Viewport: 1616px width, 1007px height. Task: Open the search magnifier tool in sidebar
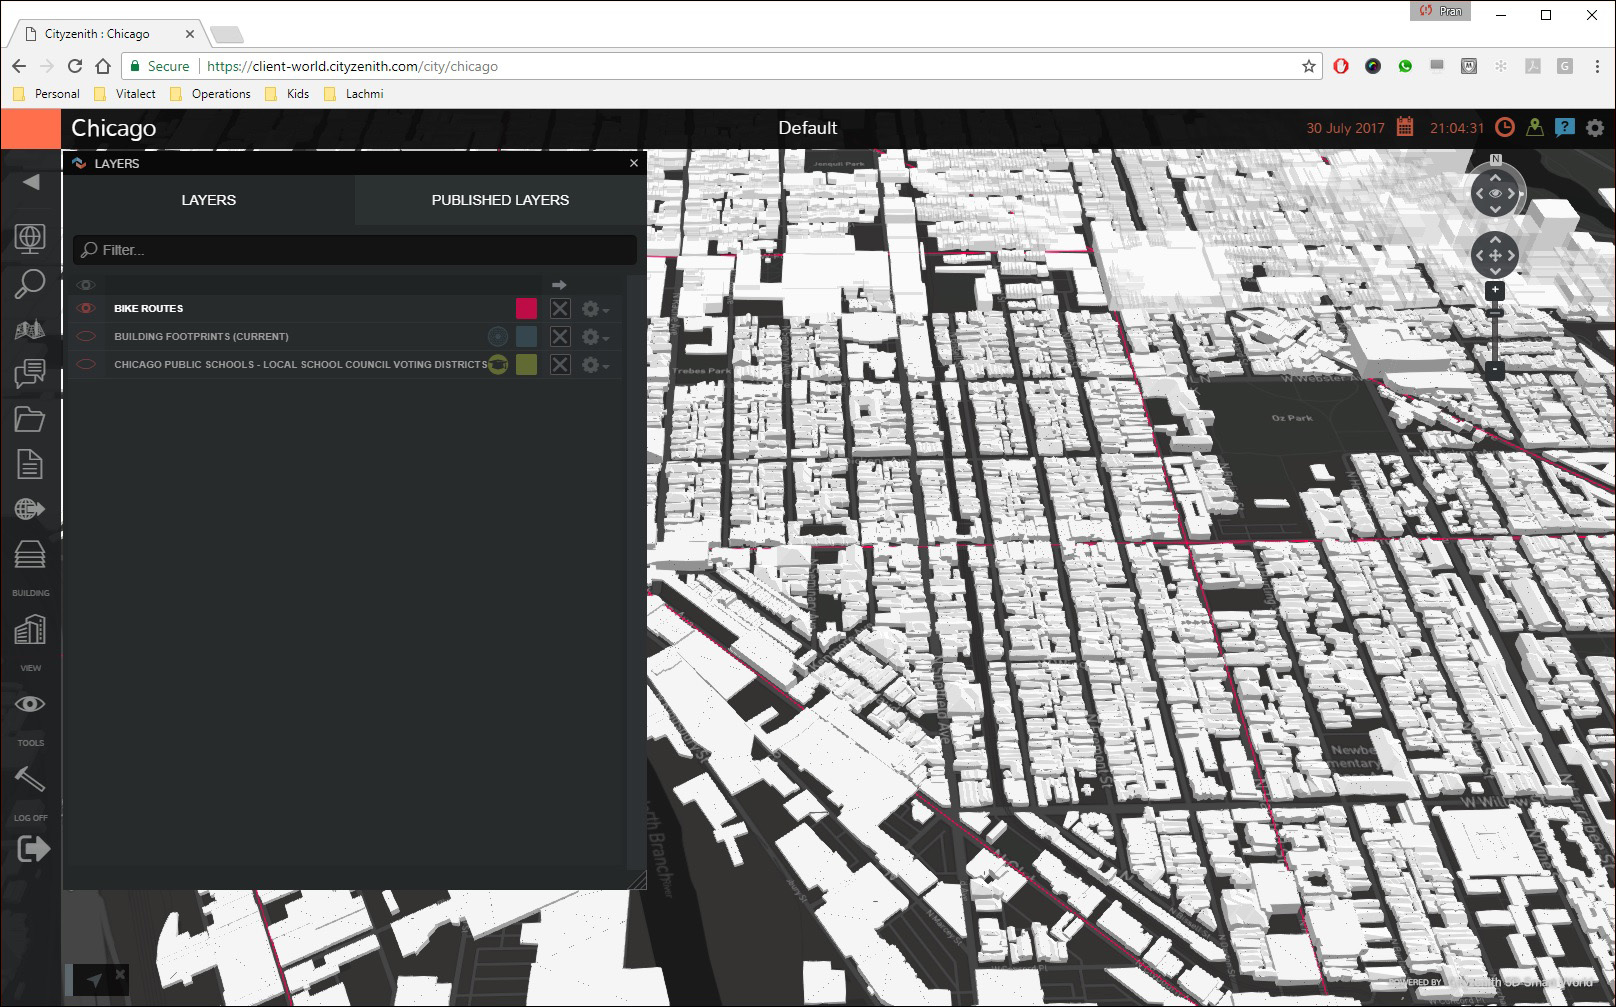pyautogui.click(x=30, y=284)
